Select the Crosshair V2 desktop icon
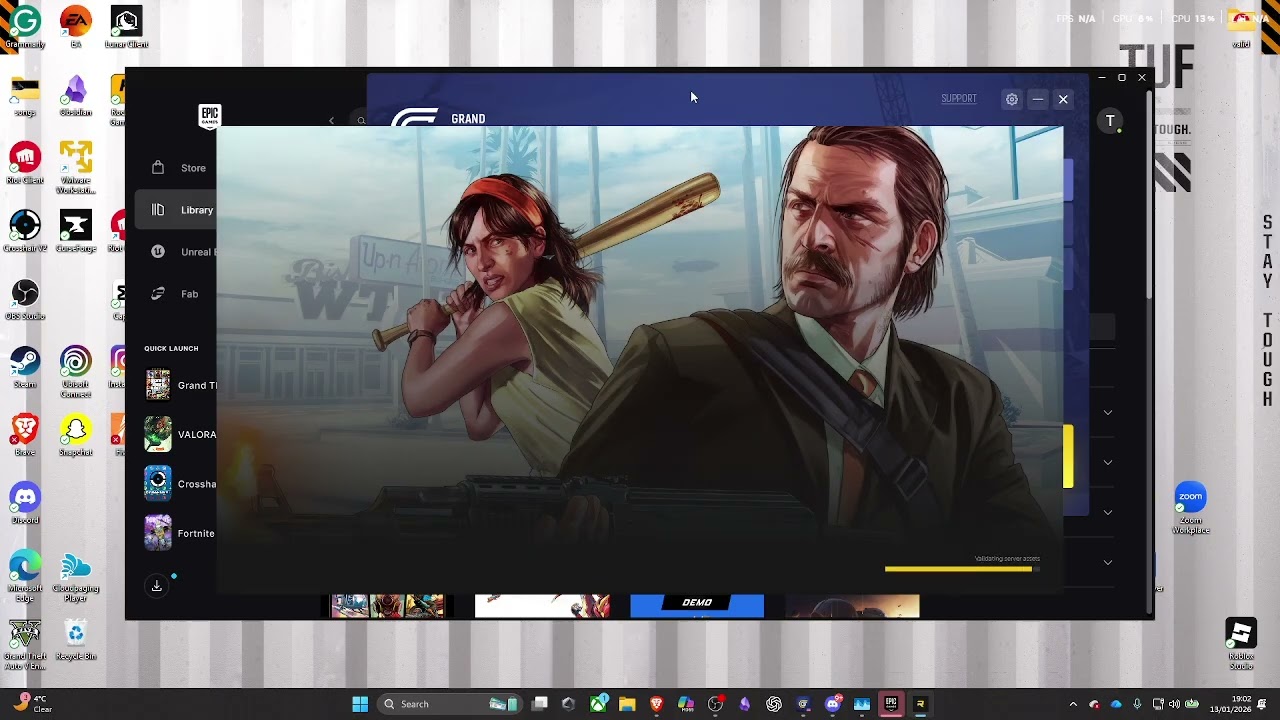Screen dimensions: 1280x720 [25, 231]
